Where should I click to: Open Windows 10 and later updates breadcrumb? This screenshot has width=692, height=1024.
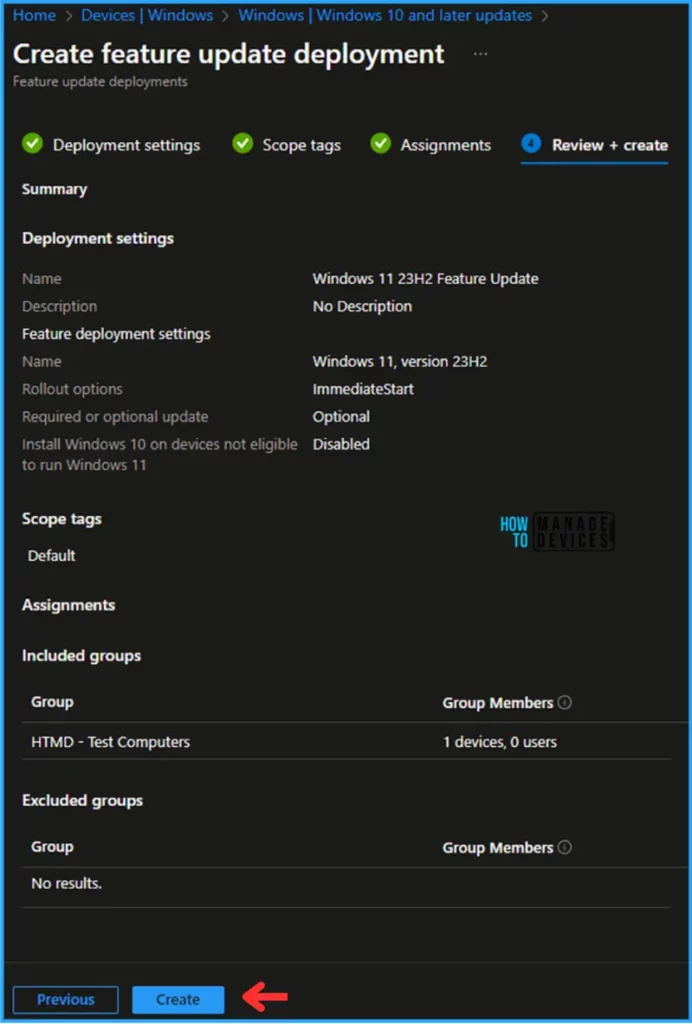tap(385, 16)
